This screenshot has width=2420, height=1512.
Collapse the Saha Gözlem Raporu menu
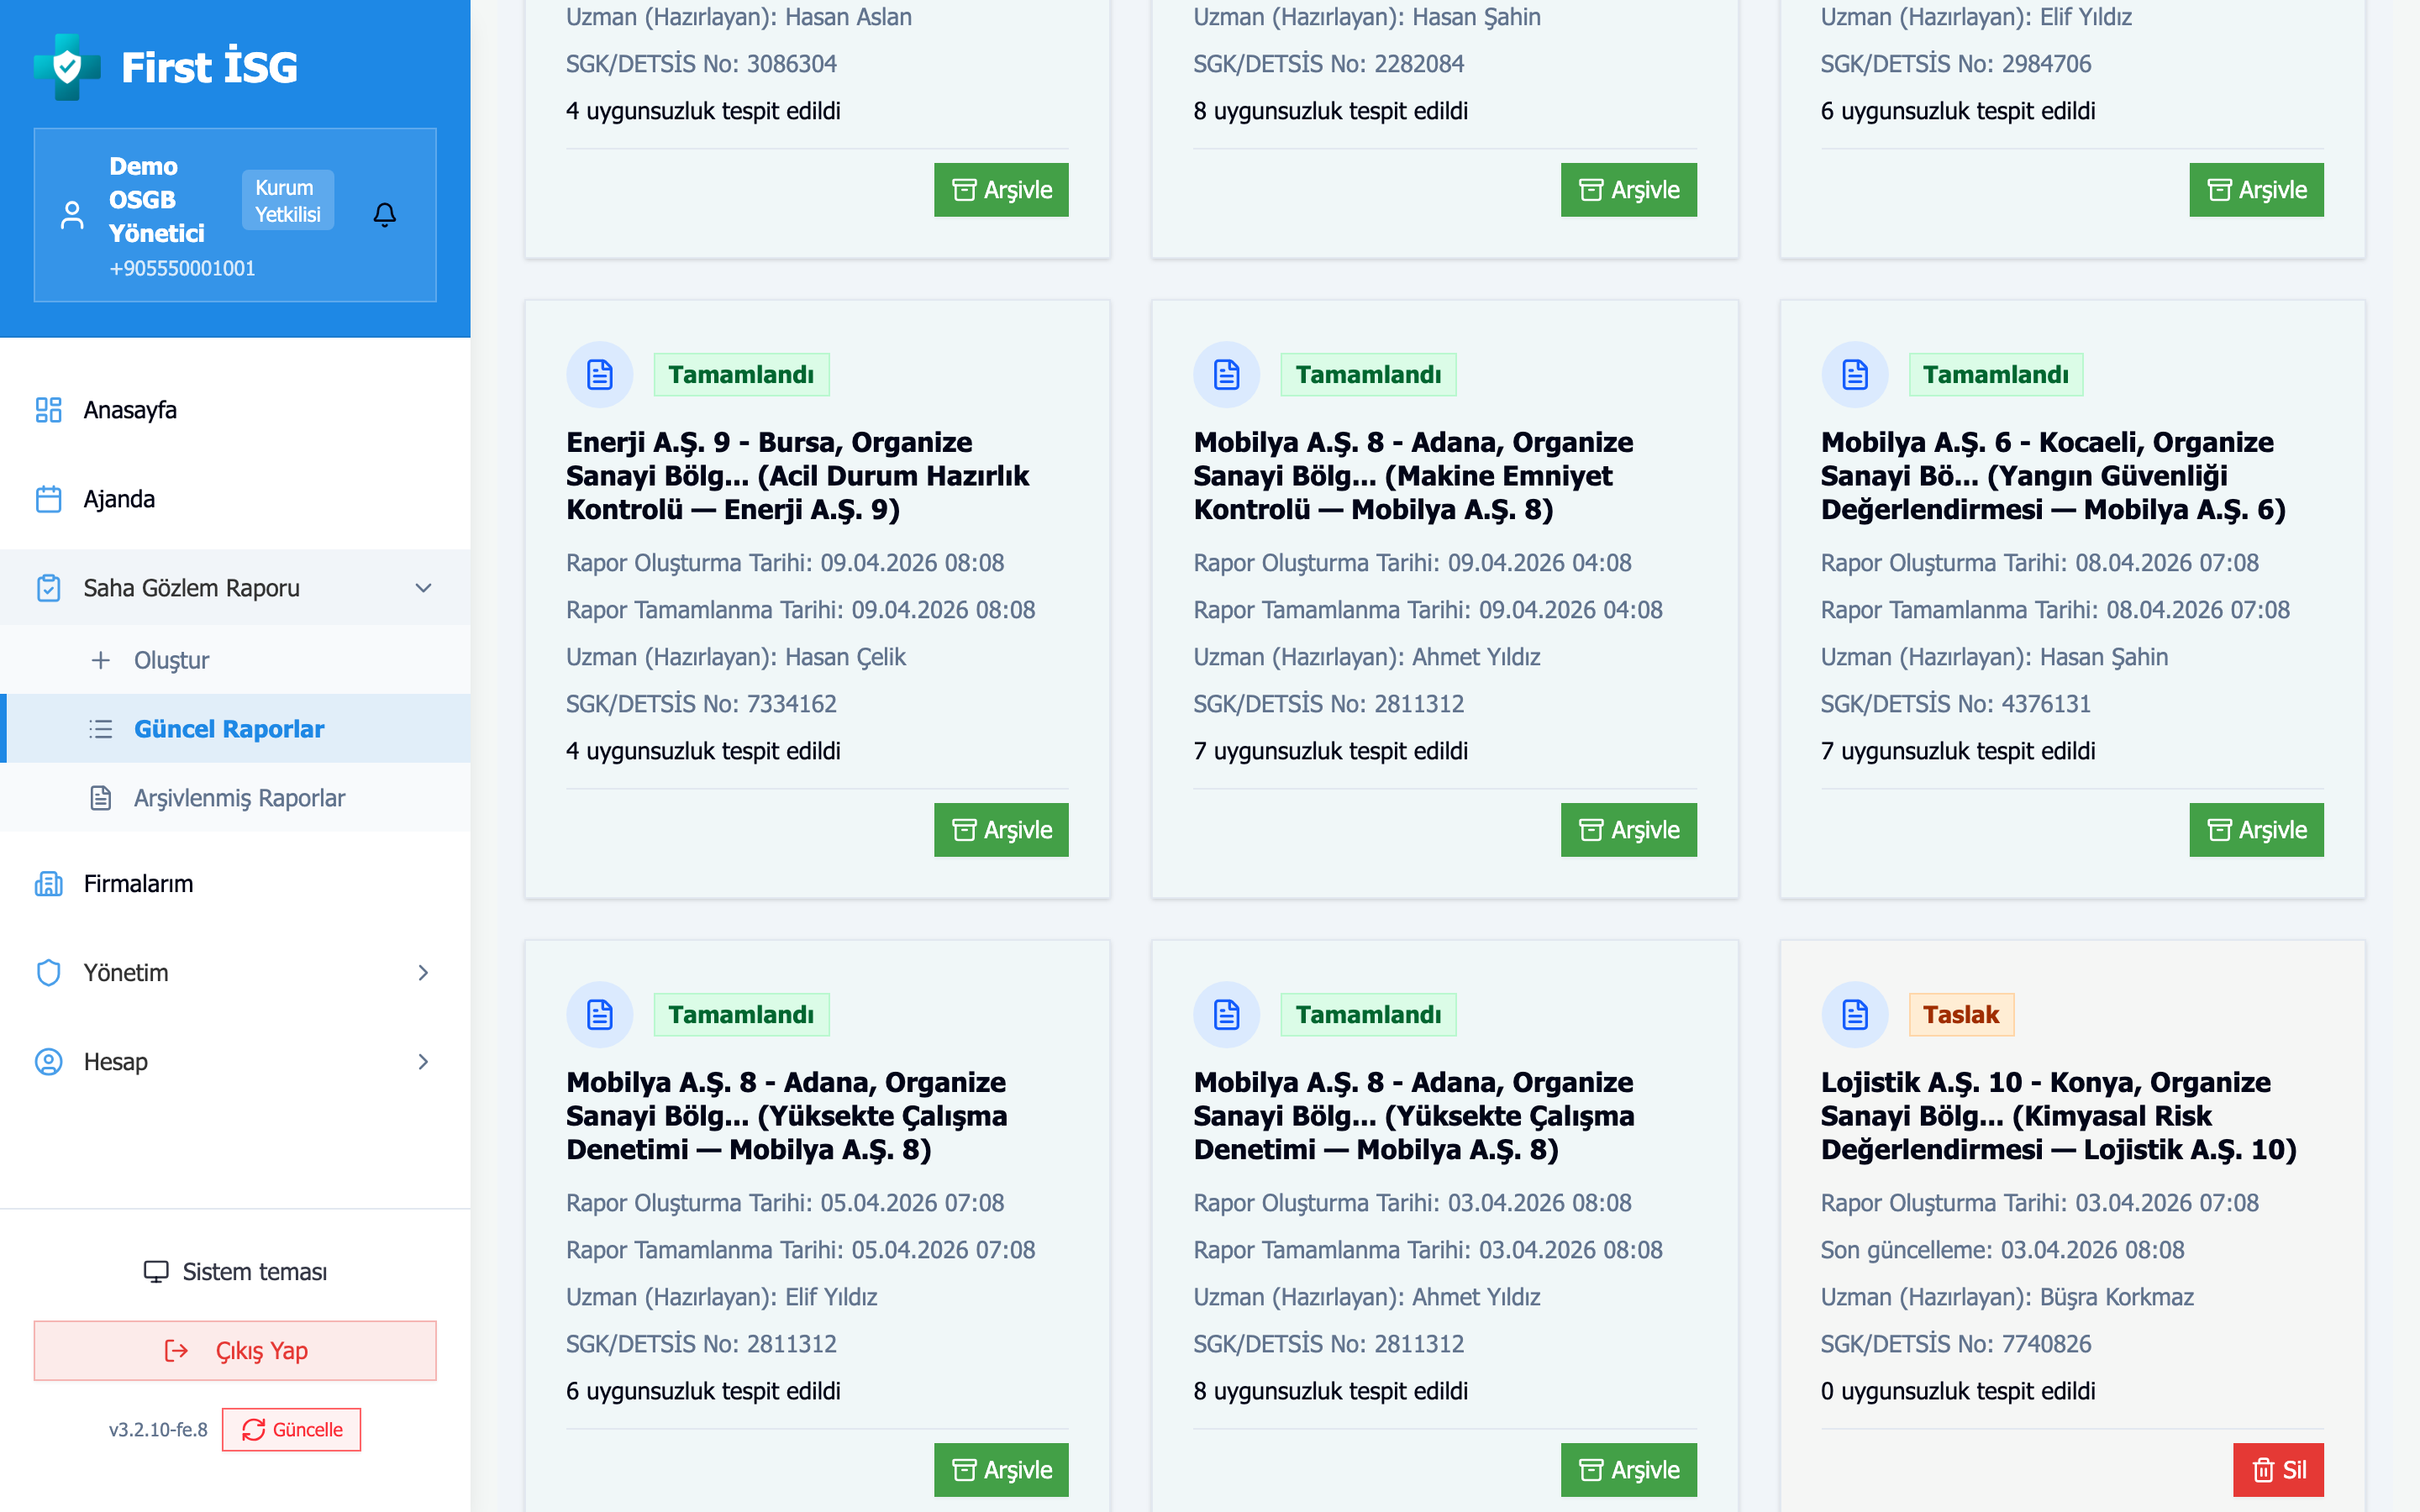[423, 588]
